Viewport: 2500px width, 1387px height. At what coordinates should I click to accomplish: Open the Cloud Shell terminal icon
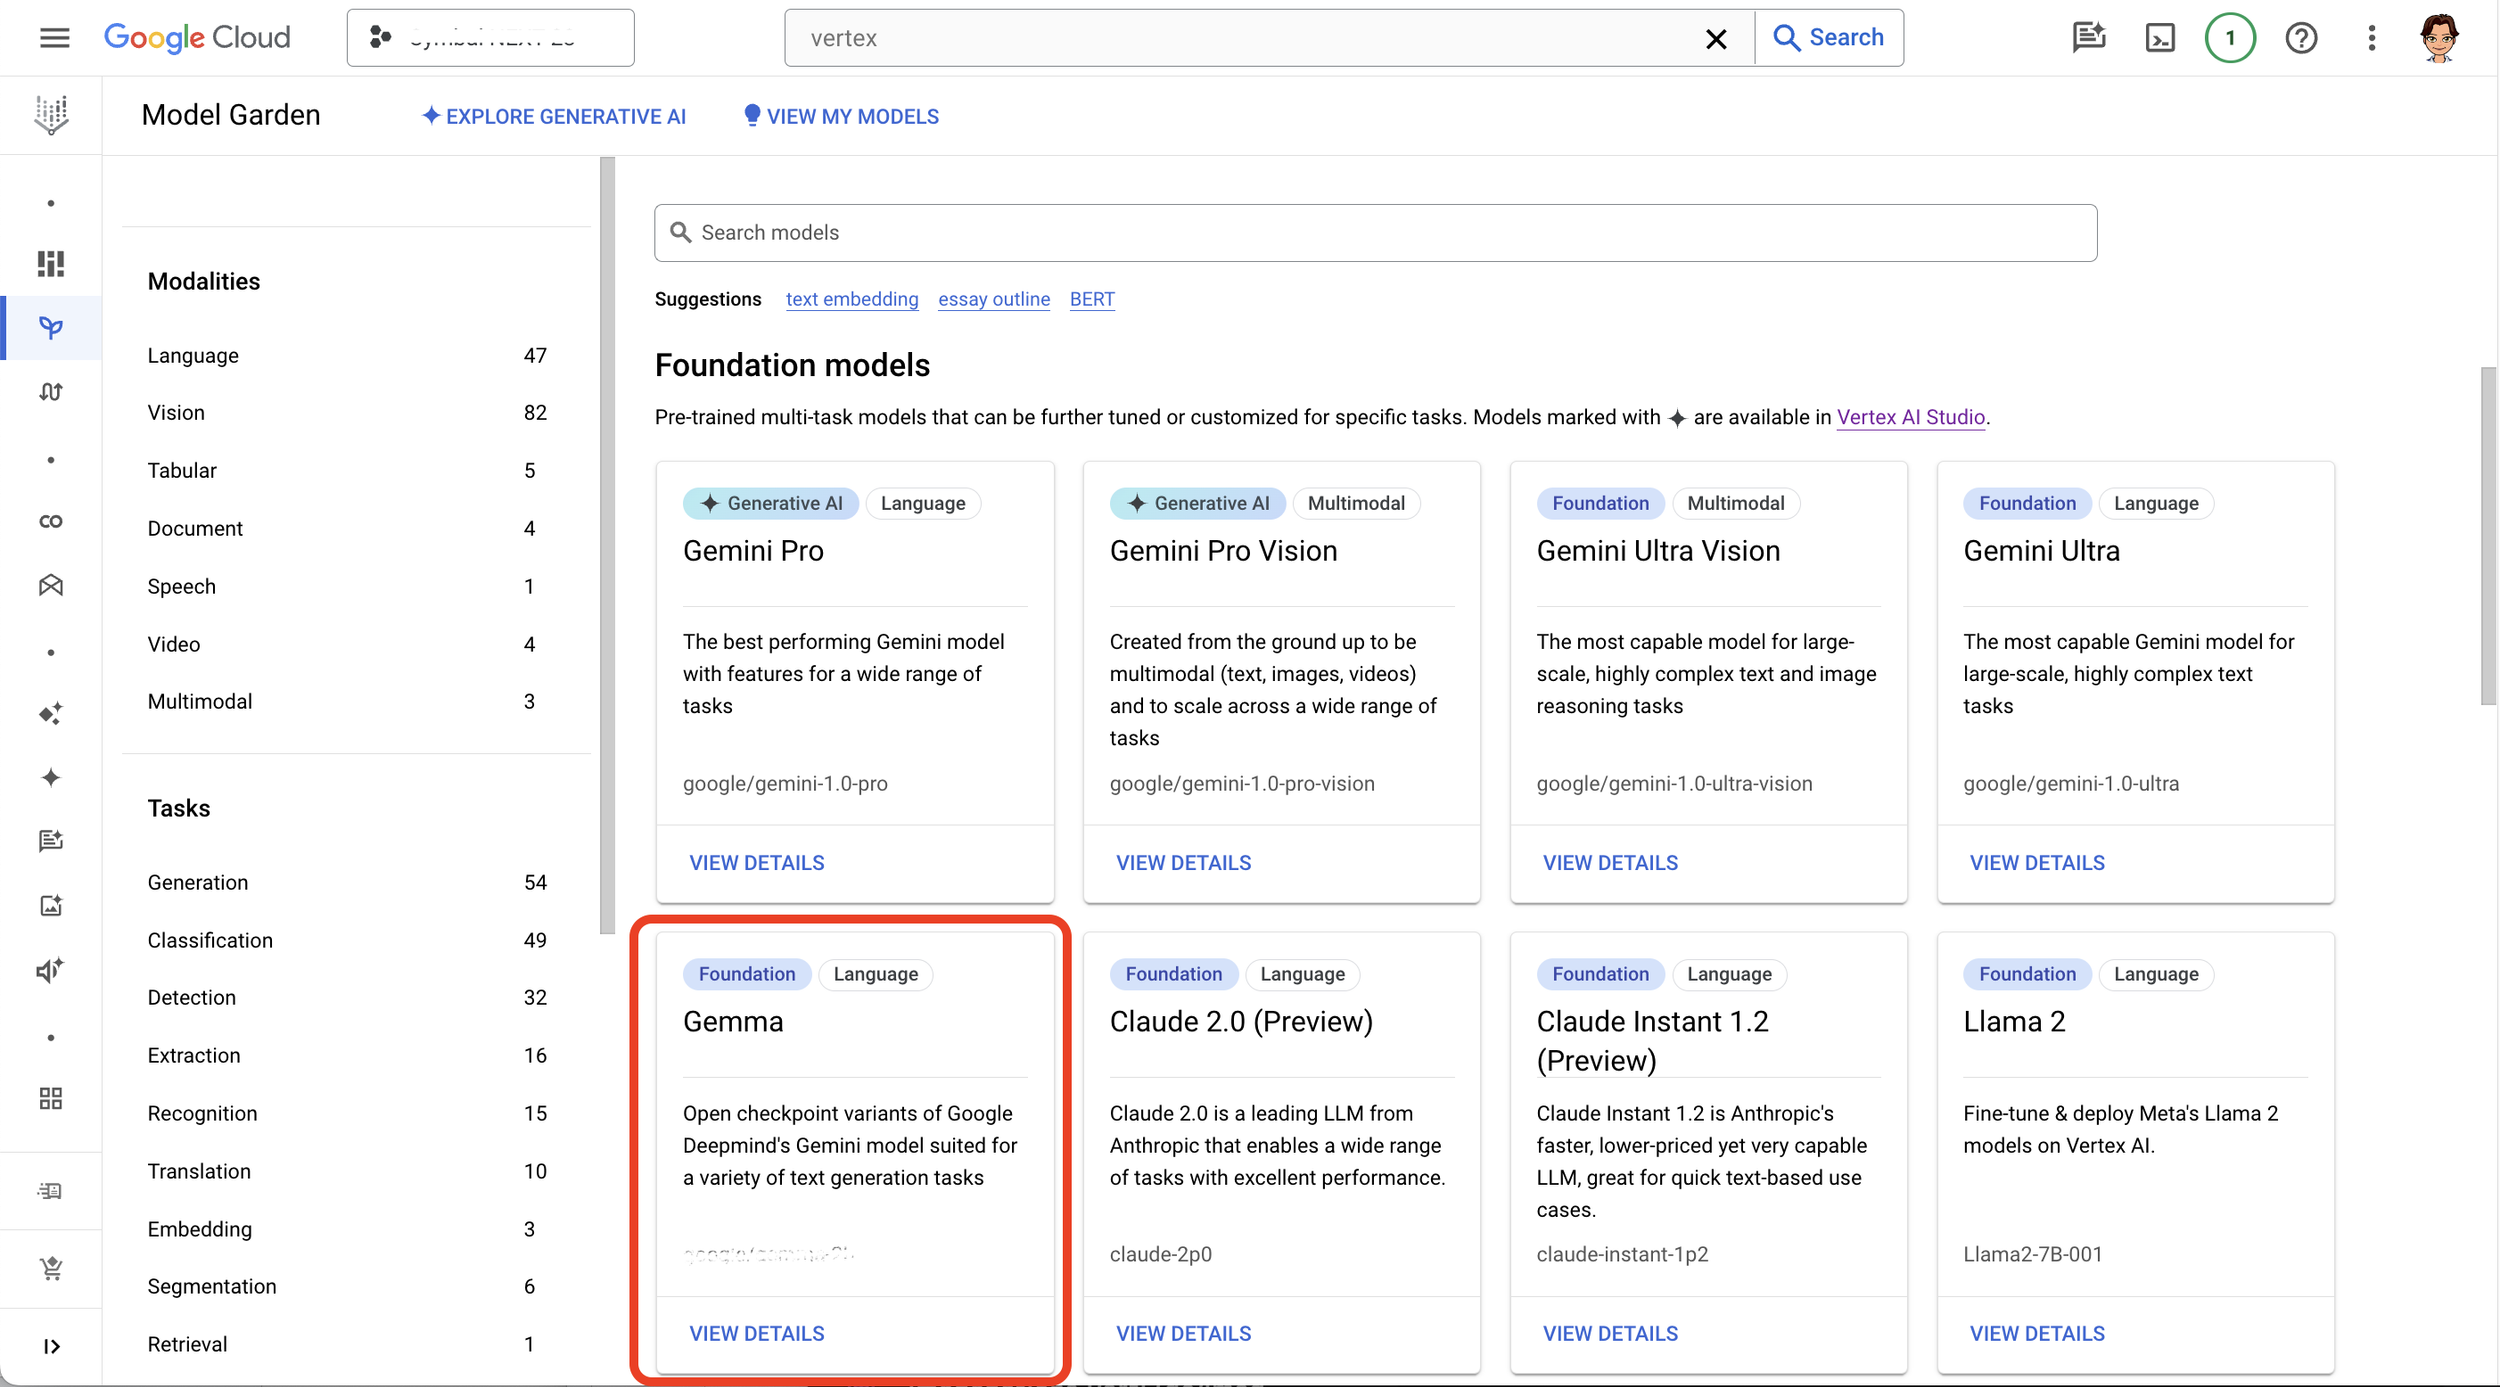coord(2159,38)
